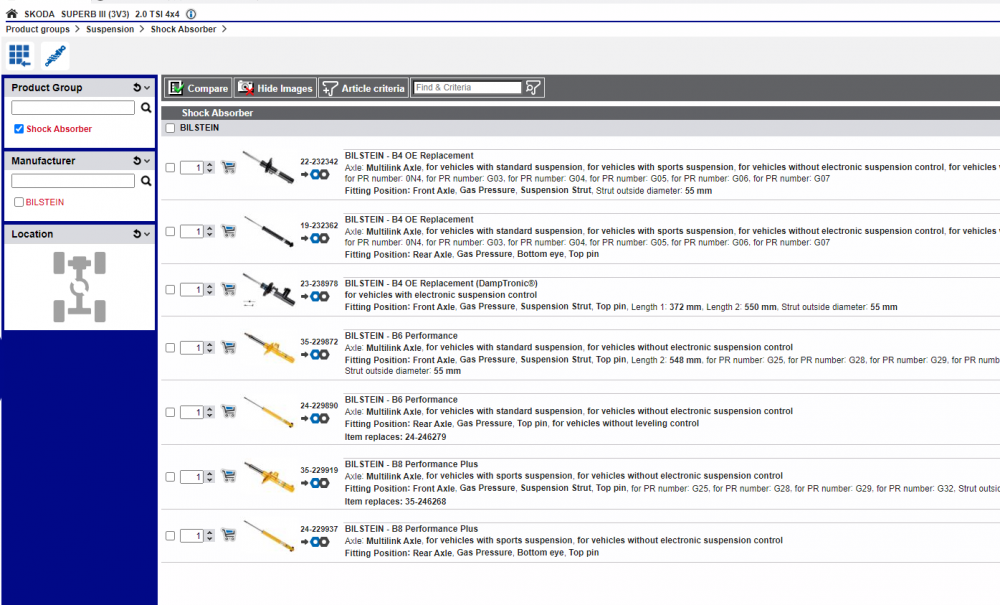Click the red BILSTEIN manufacturer label
The width and height of the screenshot is (1000, 605).
tap(45, 202)
